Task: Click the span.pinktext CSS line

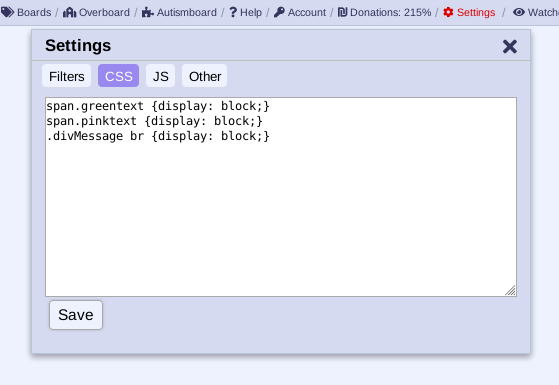Action: point(154,121)
